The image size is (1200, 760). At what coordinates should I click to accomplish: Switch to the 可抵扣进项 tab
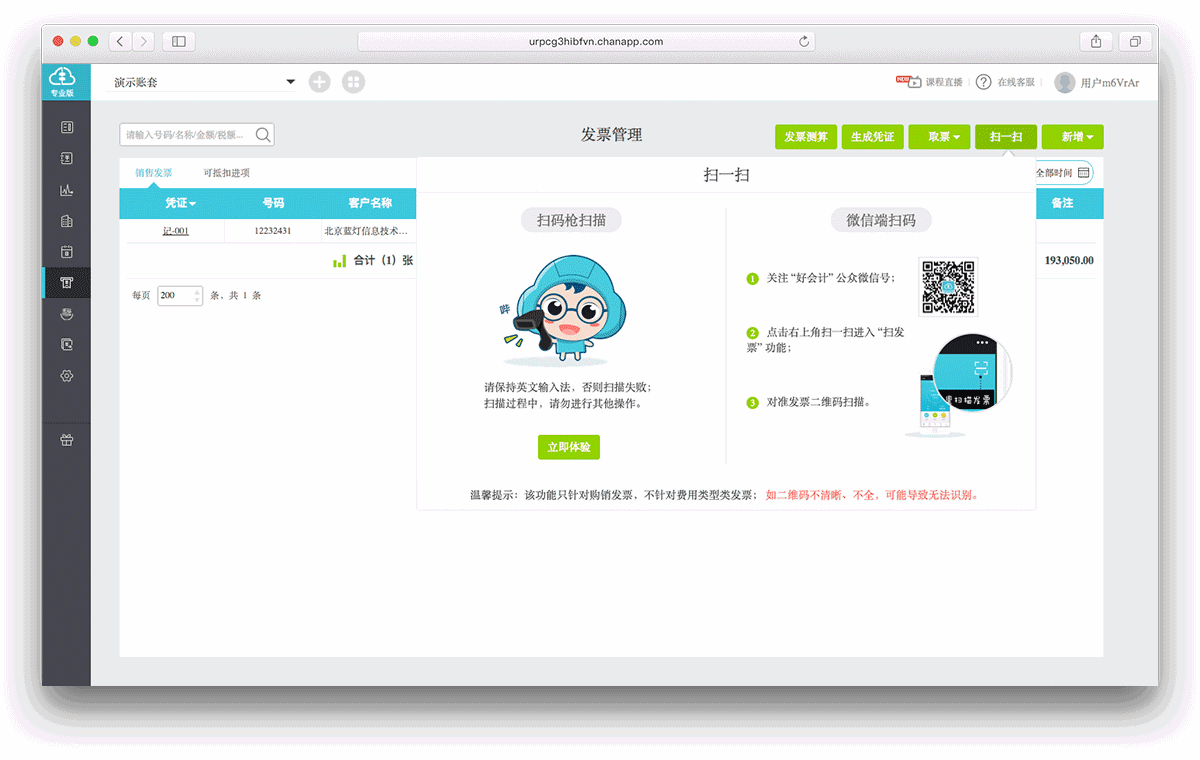tap(226, 173)
